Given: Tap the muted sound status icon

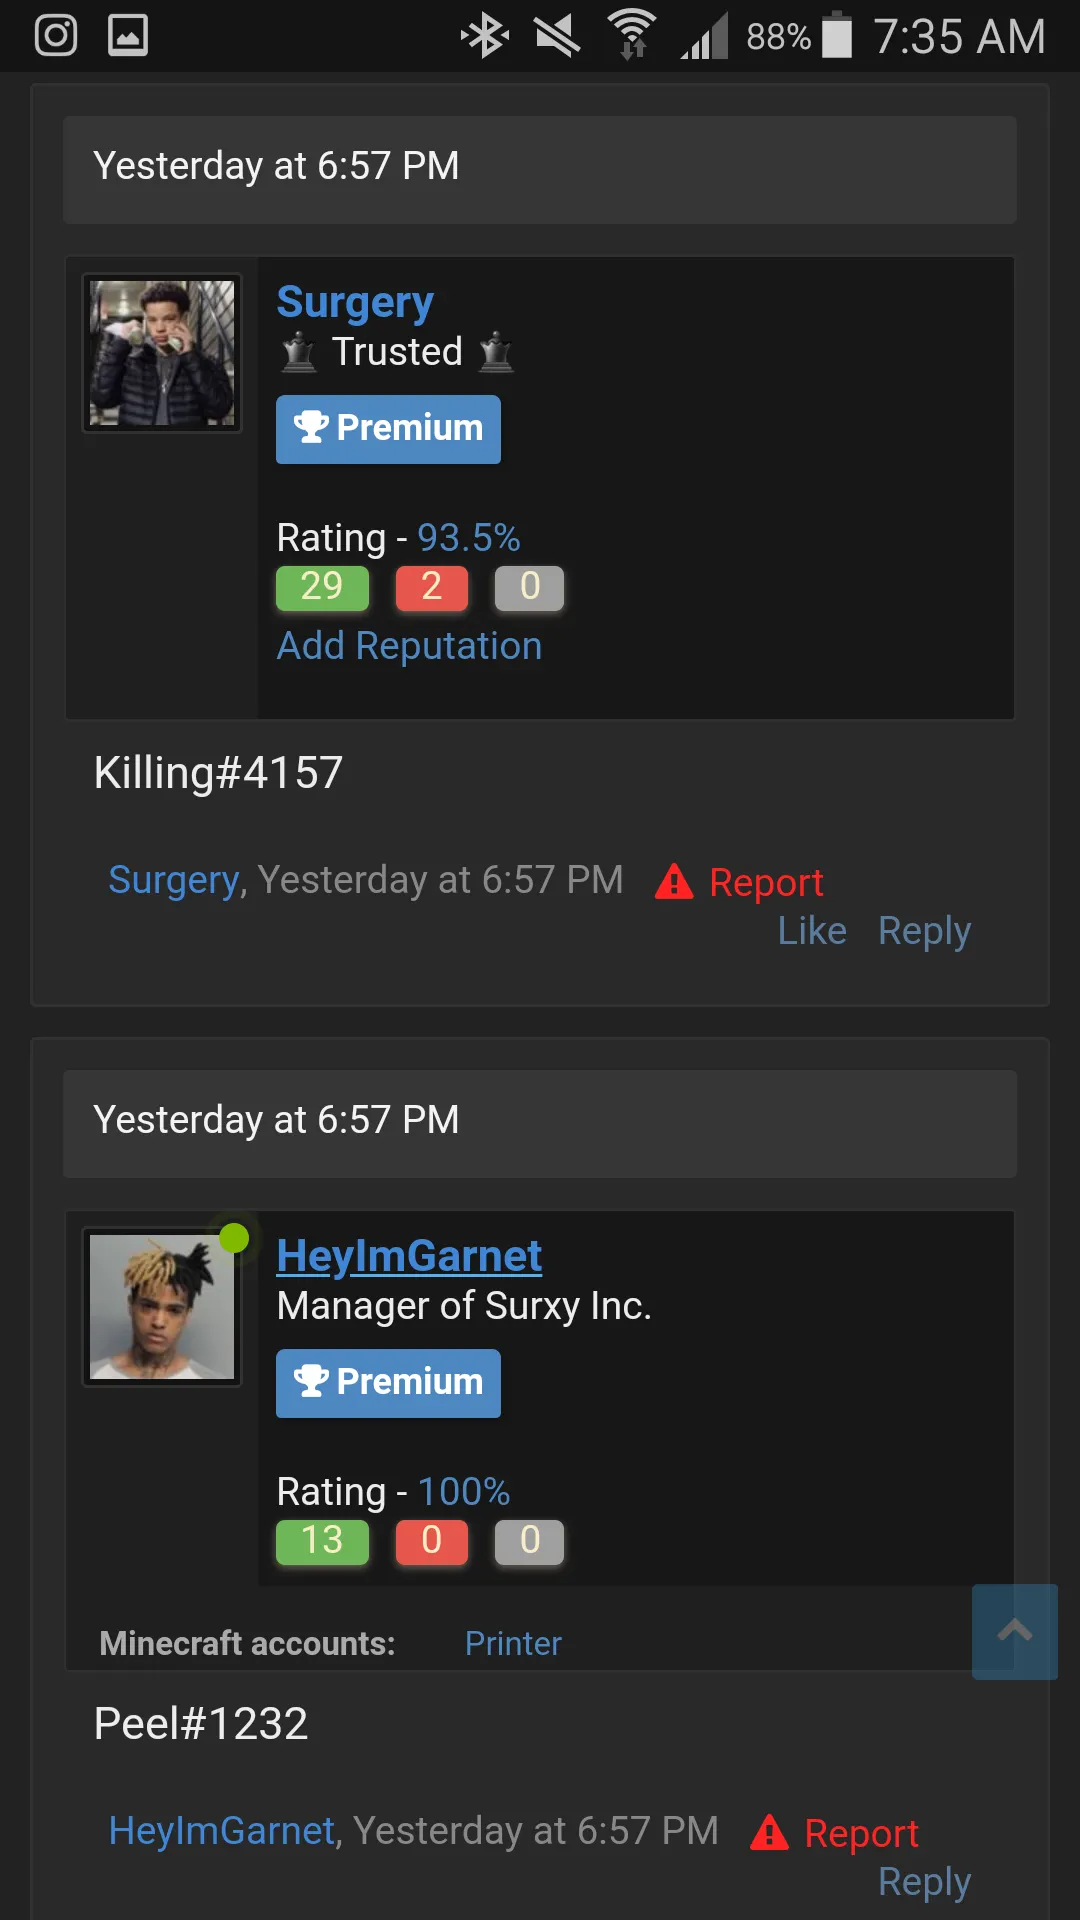Looking at the screenshot, I should click(557, 36).
